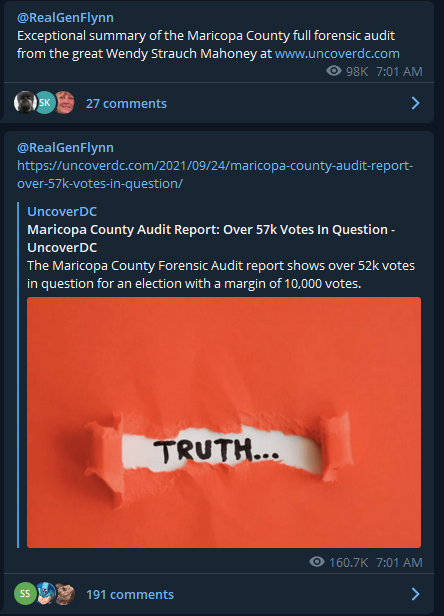
Task: Visit the www.uncoverdc.com link
Action: [x=337, y=53]
